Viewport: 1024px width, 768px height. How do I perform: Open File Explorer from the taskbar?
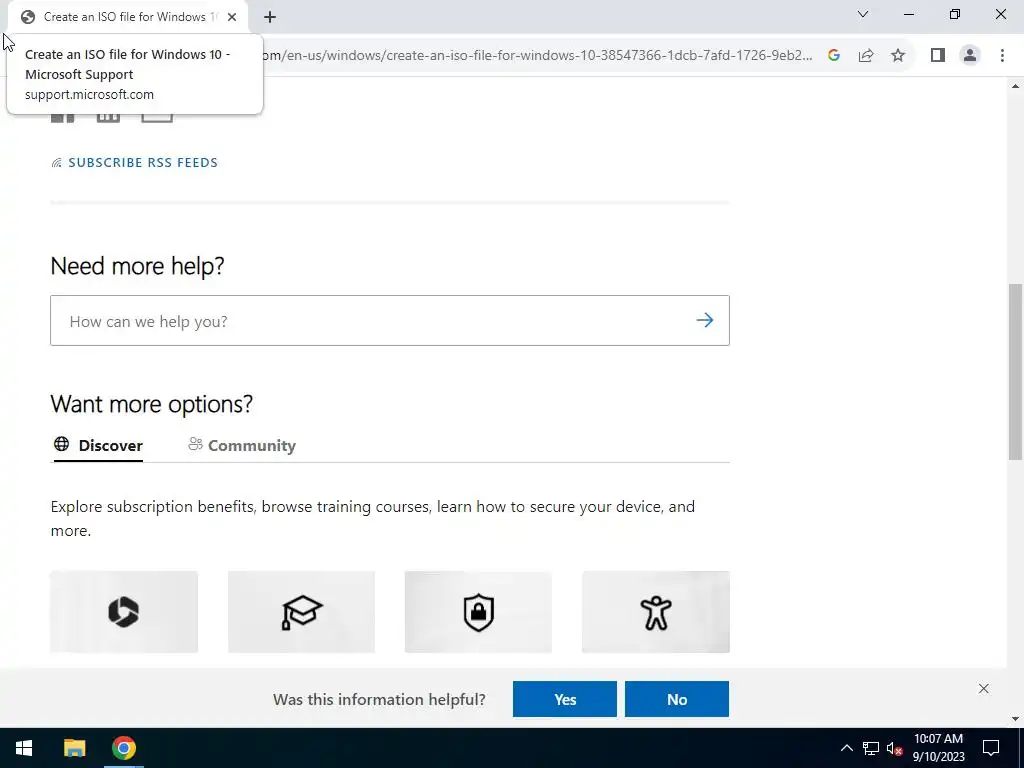(x=74, y=748)
